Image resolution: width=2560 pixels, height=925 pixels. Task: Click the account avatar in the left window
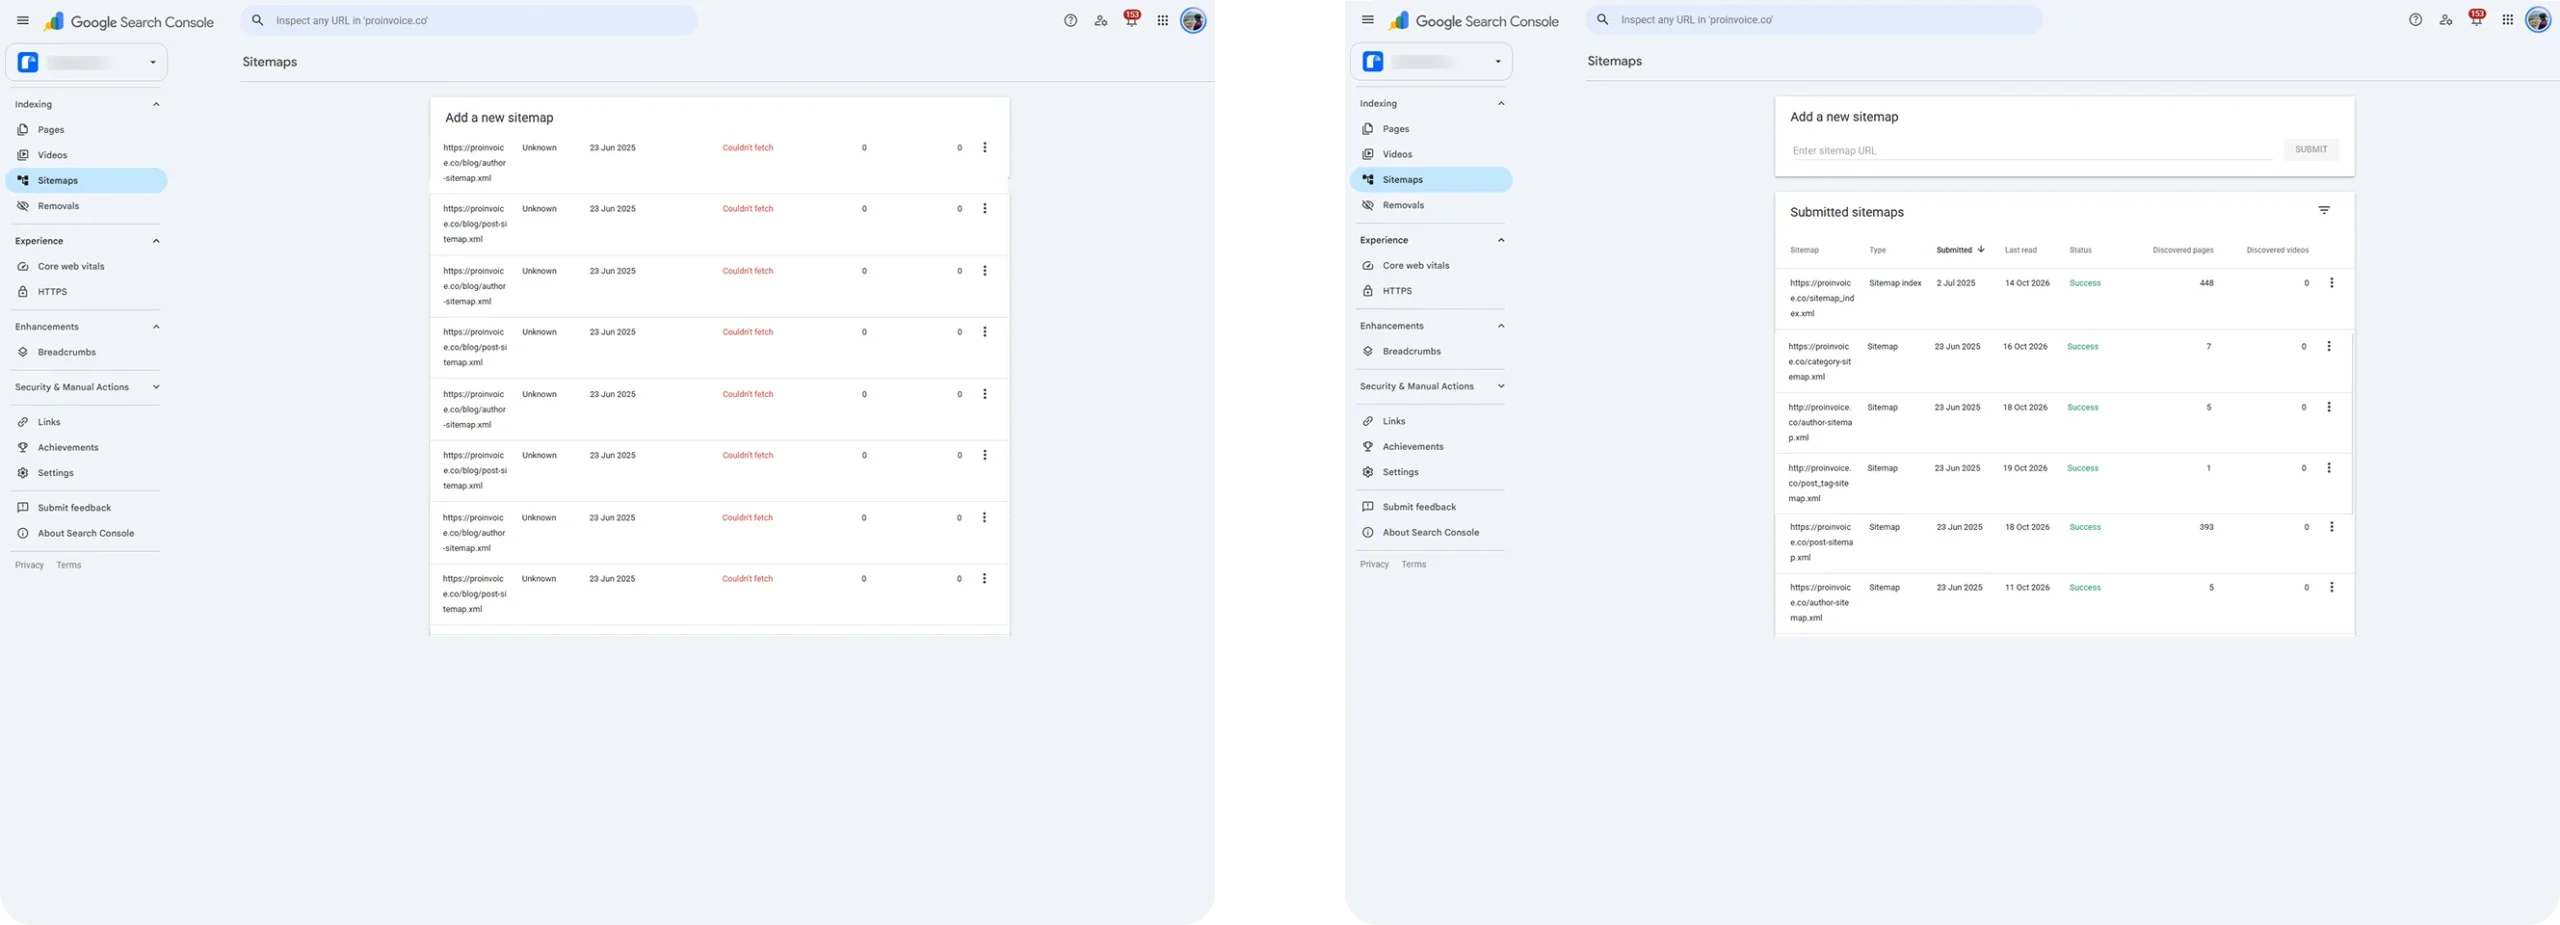(x=1193, y=21)
